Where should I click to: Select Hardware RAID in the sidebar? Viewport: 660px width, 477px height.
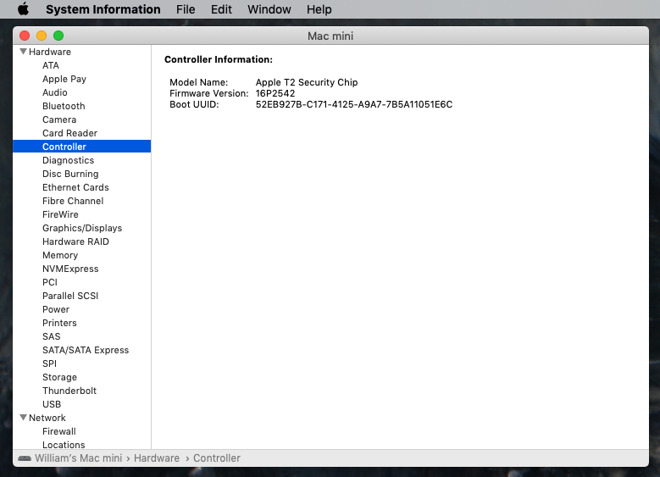pyautogui.click(x=76, y=242)
